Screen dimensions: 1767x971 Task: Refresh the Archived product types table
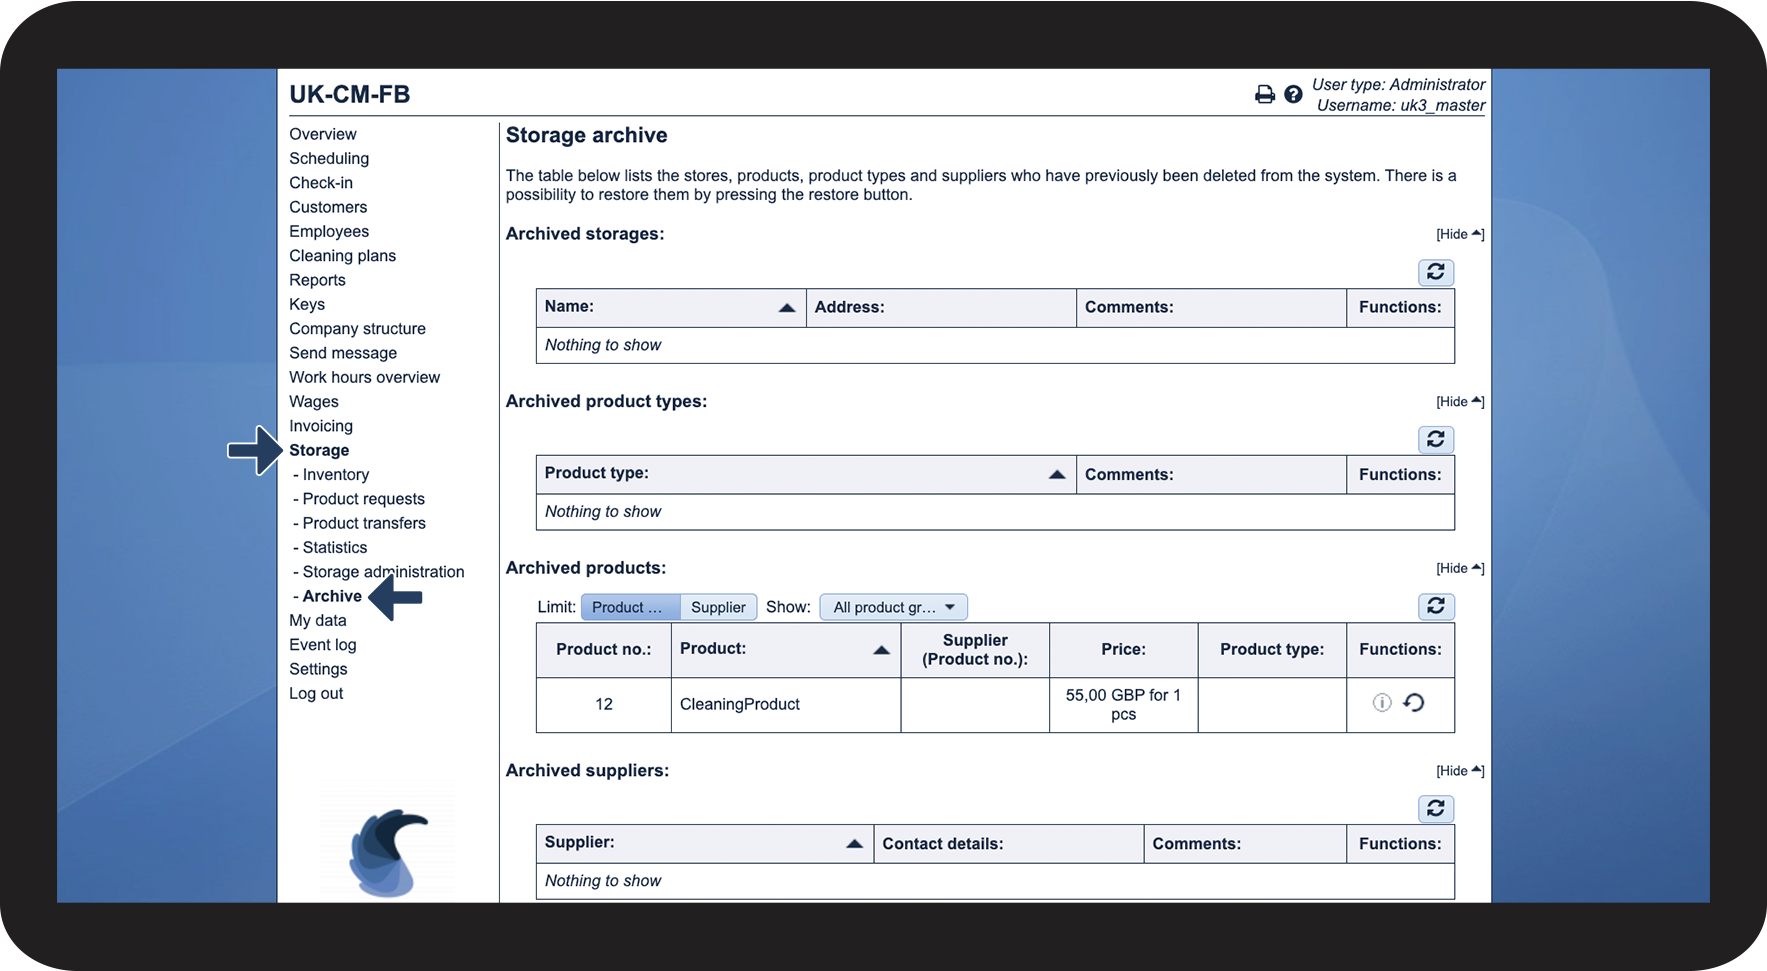tap(1435, 439)
